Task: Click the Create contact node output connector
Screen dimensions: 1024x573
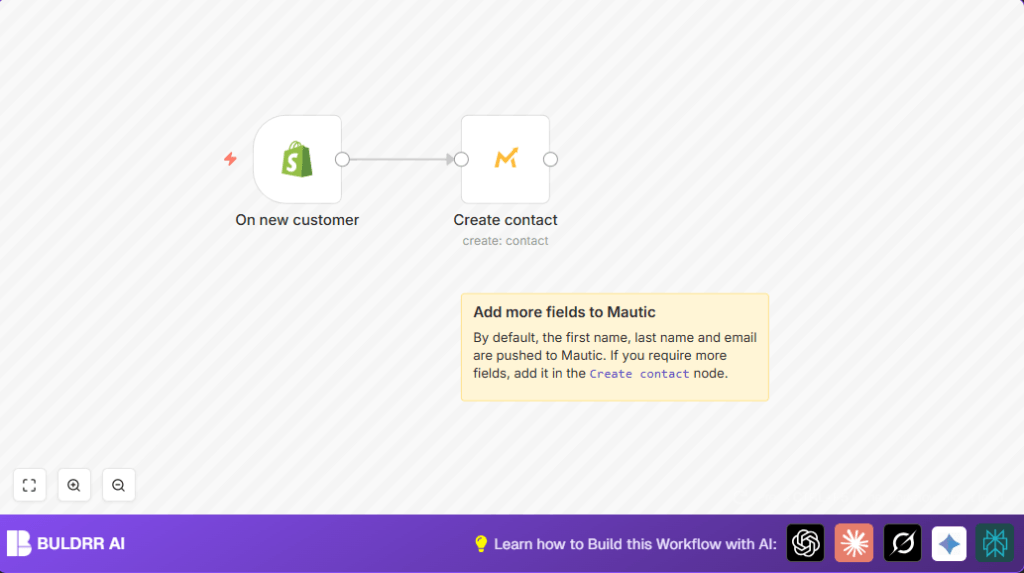Action: pos(551,159)
